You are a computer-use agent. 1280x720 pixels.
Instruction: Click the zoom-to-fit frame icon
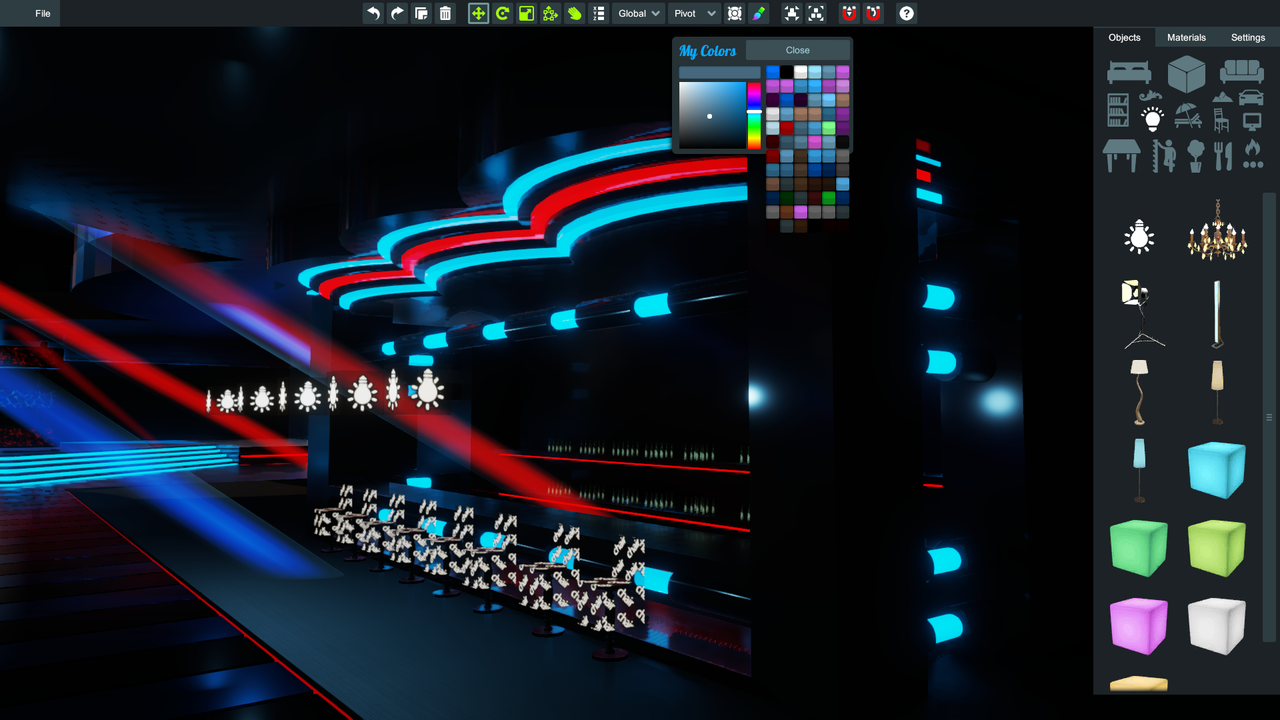click(792, 13)
